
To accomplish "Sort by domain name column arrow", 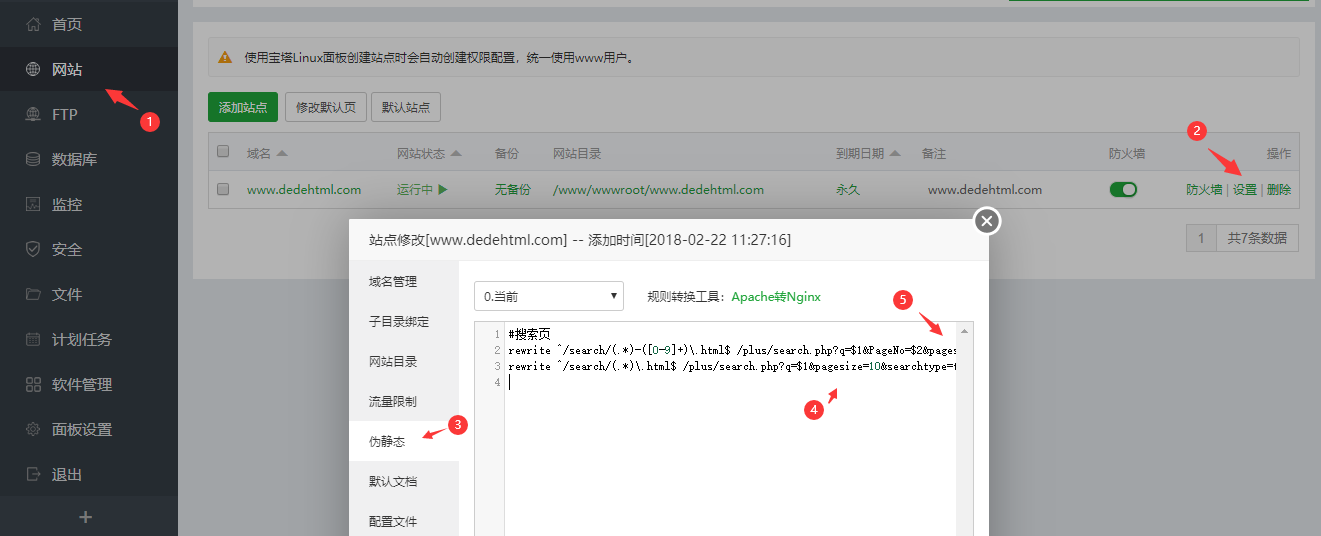I will [x=282, y=154].
